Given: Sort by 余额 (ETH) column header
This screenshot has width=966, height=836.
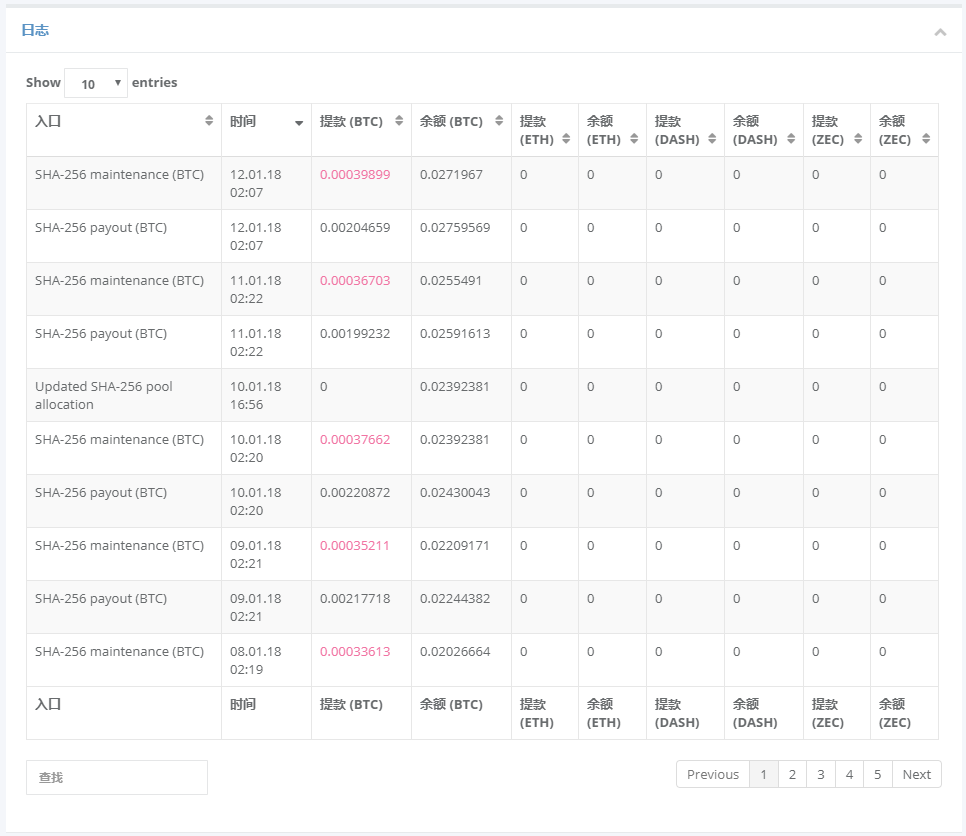Looking at the screenshot, I should 612,130.
